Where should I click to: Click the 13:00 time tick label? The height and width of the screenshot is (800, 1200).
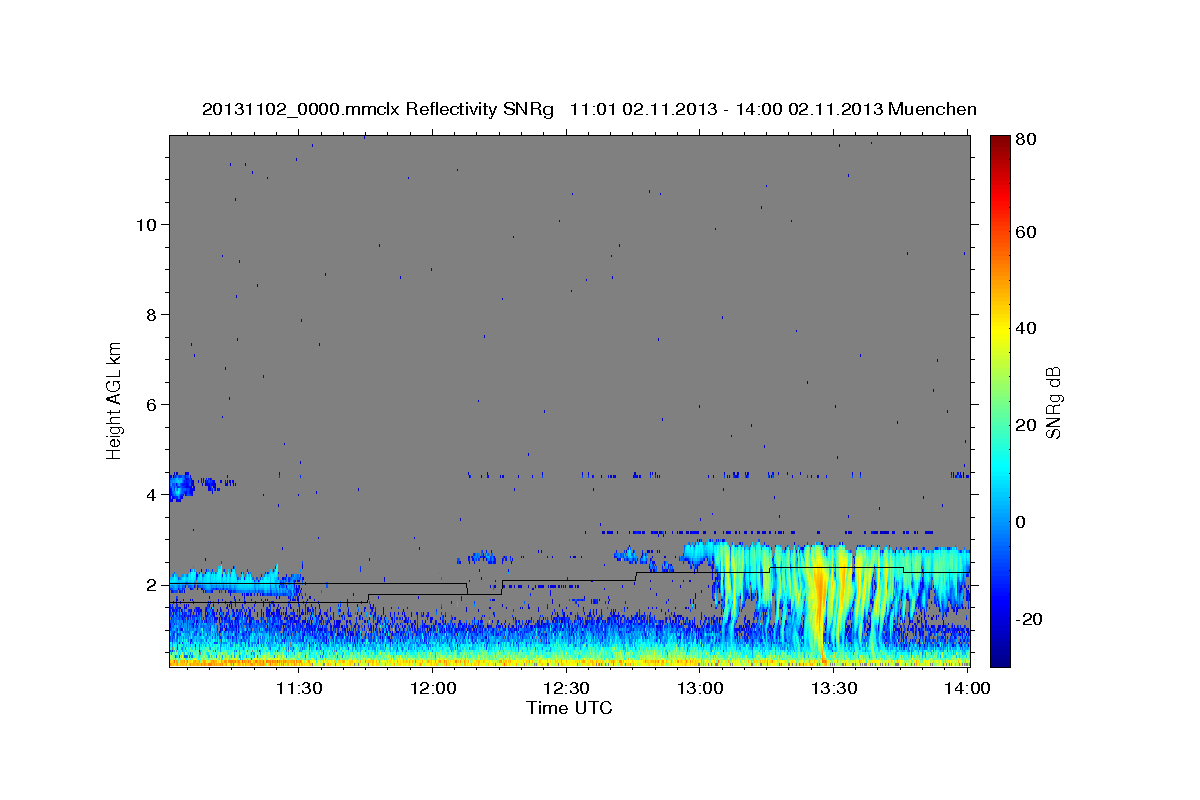pos(700,689)
